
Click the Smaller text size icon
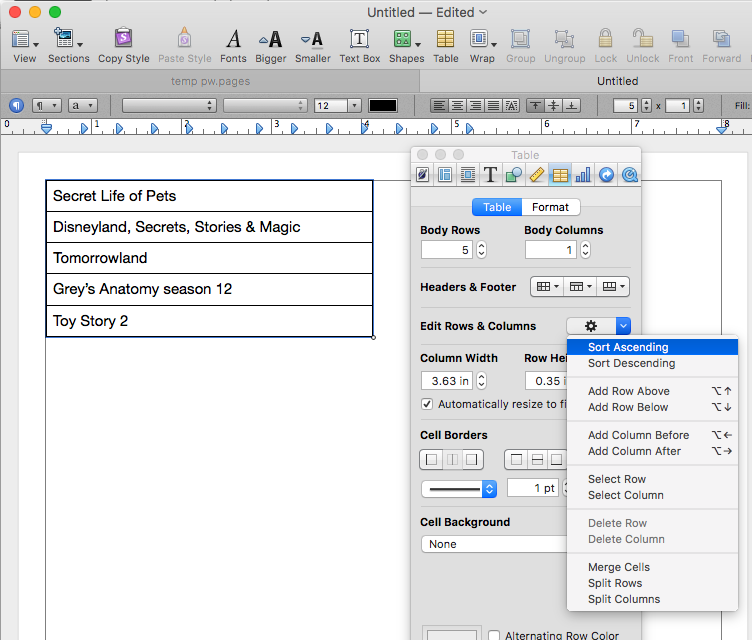[x=313, y=46]
